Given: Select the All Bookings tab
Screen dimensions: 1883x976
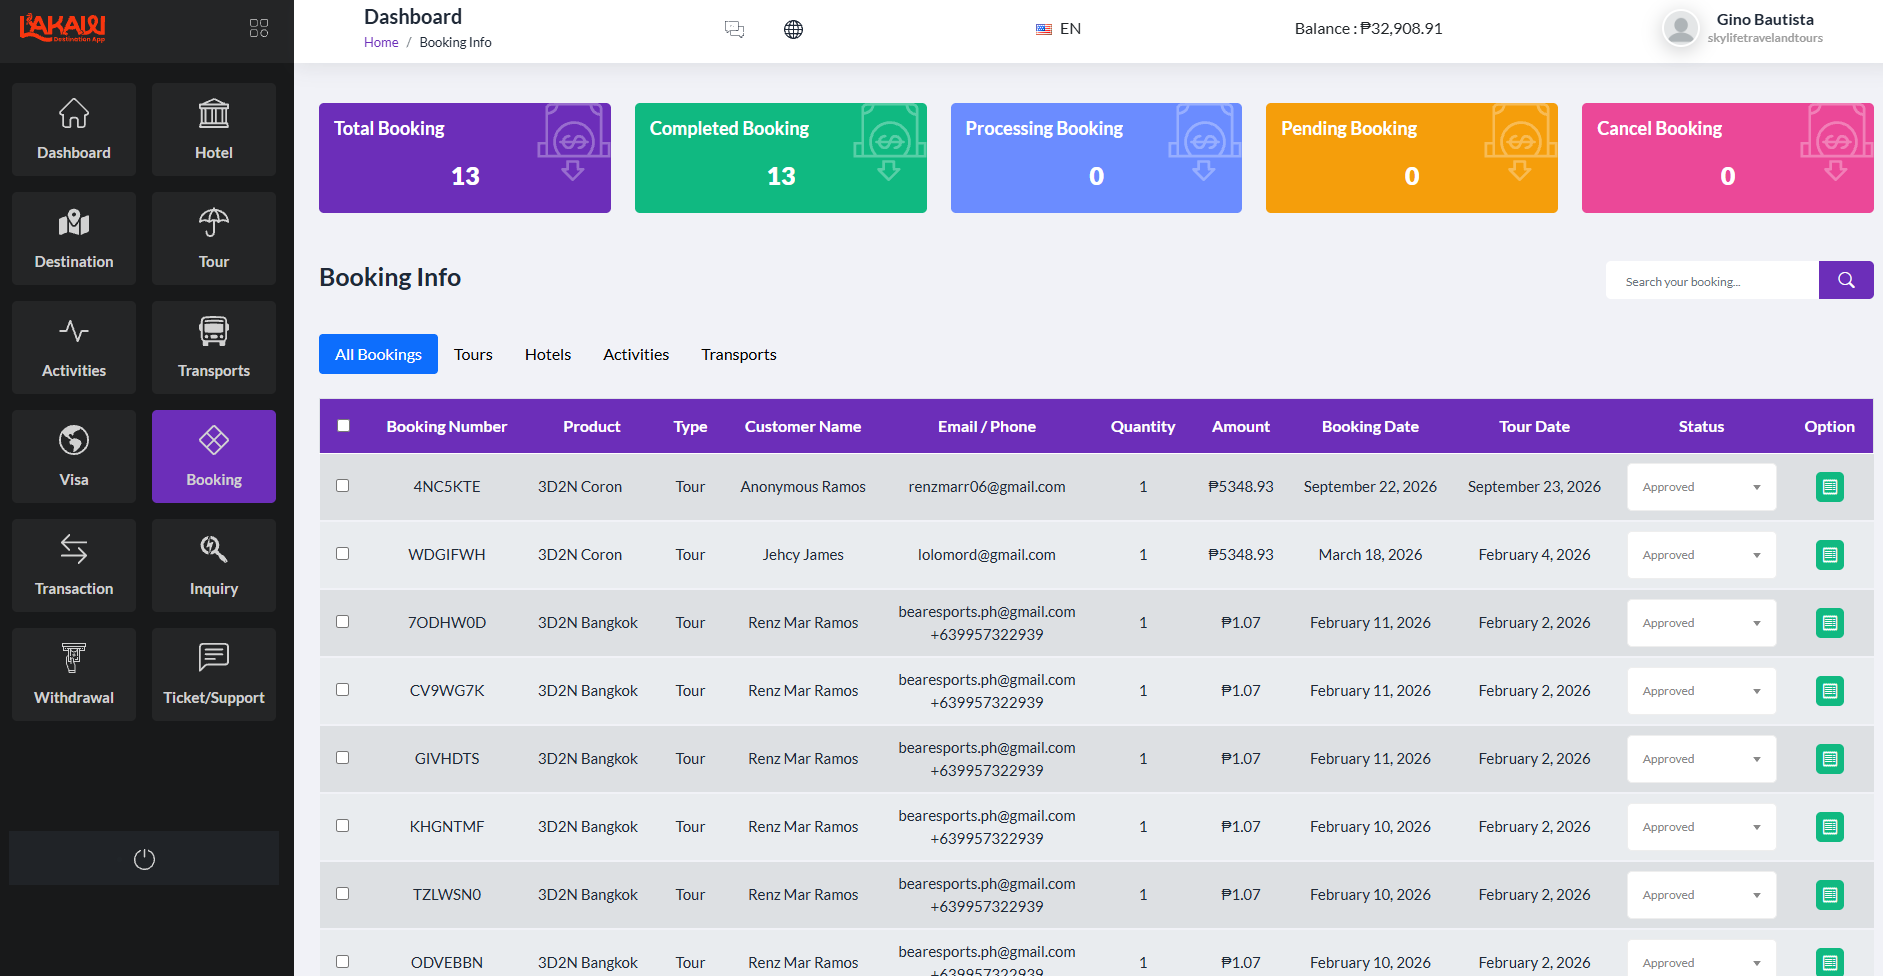Looking at the screenshot, I should [x=378, y=354].
